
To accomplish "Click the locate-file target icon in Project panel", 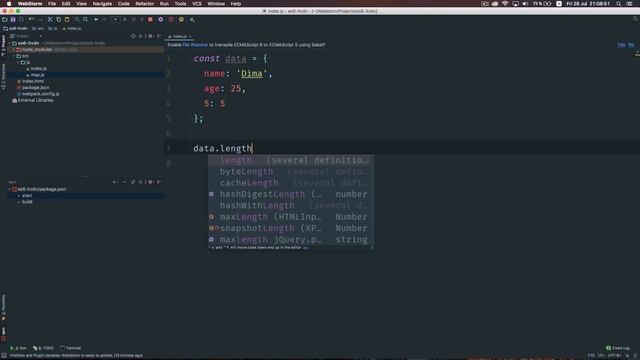I will tap(133, 36).
